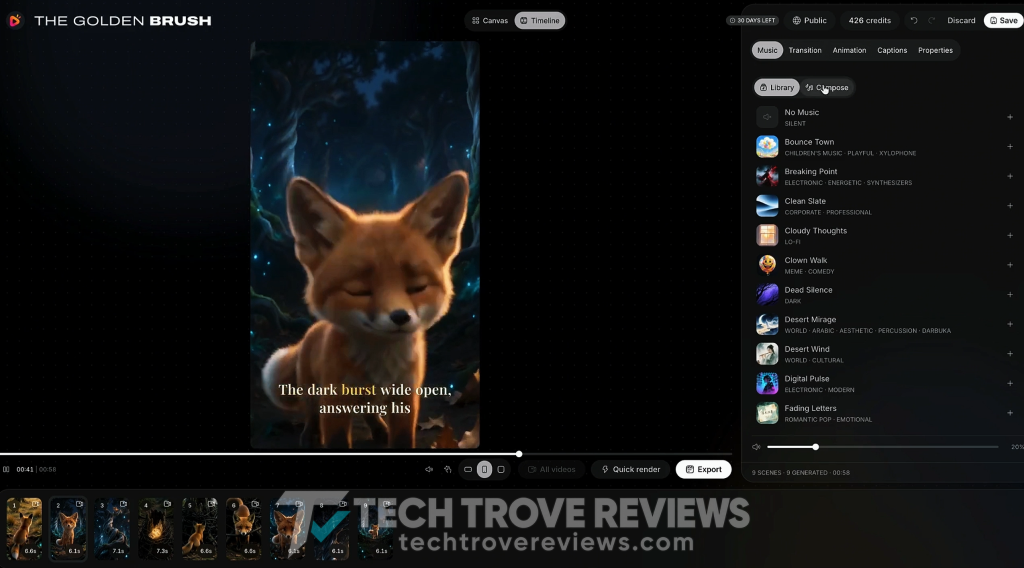1024x568 pixels.
Task: Preview Desert Wind cover art
Action: coord(767,354)
